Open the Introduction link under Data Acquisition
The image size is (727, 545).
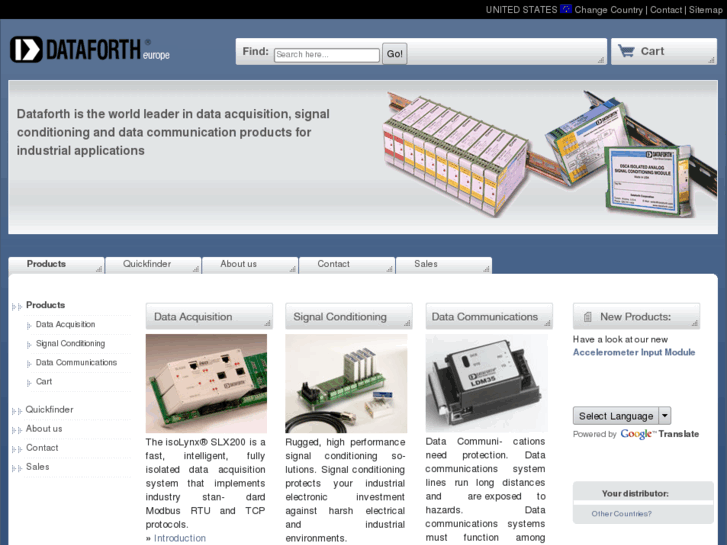180,538
